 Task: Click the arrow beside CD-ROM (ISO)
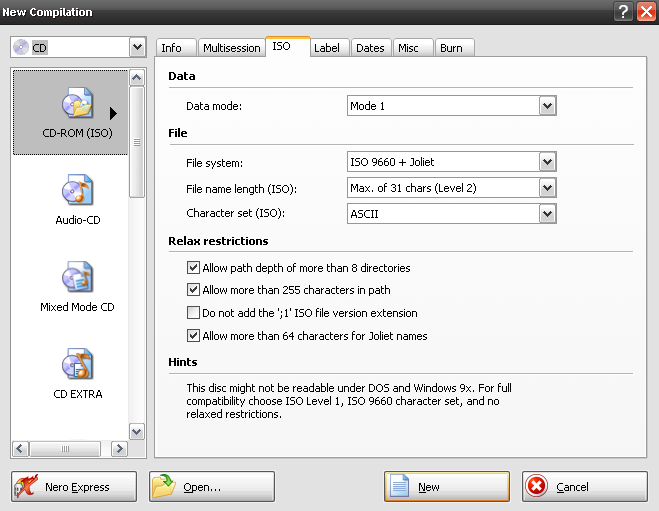(113, 113)
